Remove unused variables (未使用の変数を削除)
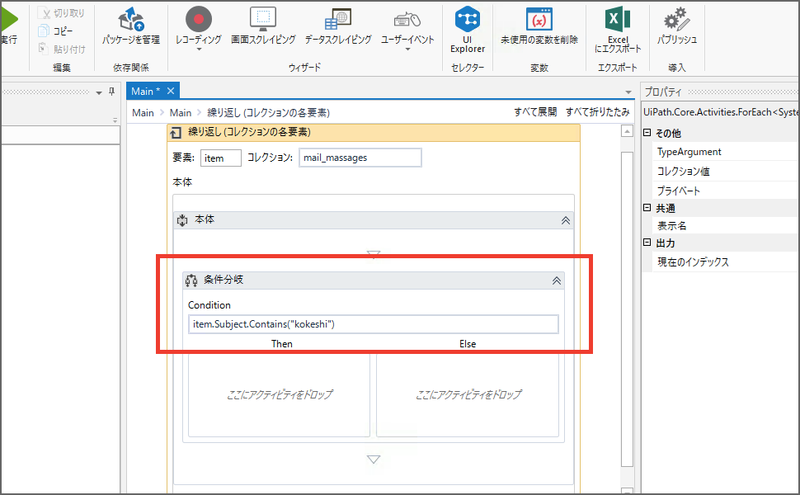The image size is (800, 495). [539, 26]
